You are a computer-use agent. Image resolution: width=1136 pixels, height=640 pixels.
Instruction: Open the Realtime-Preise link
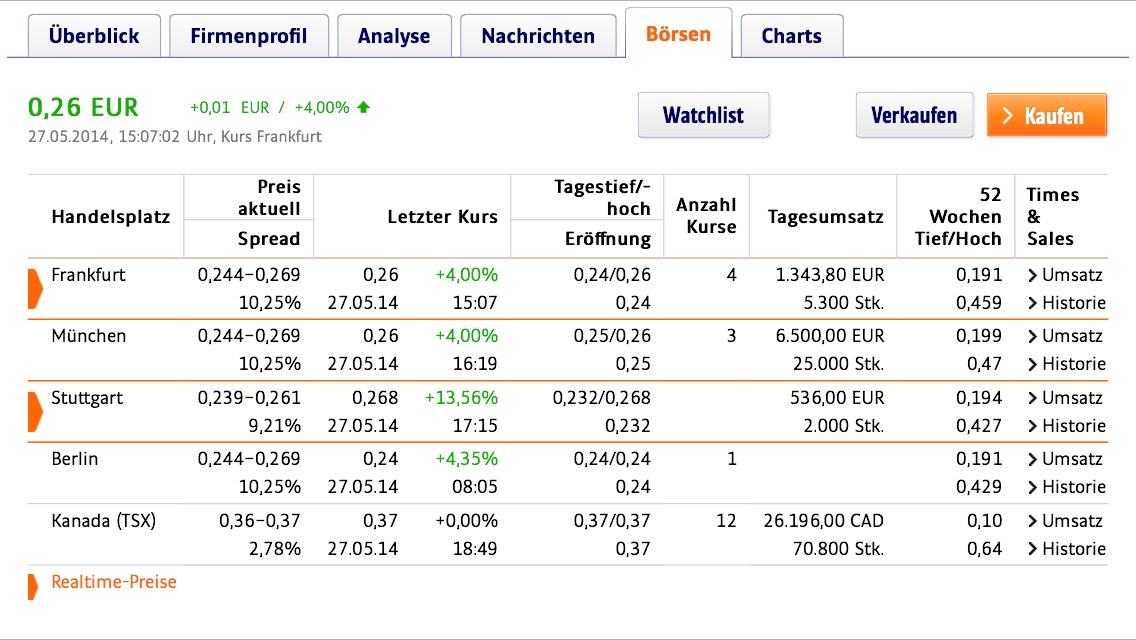pyautogui.click(x=114, y=582)
